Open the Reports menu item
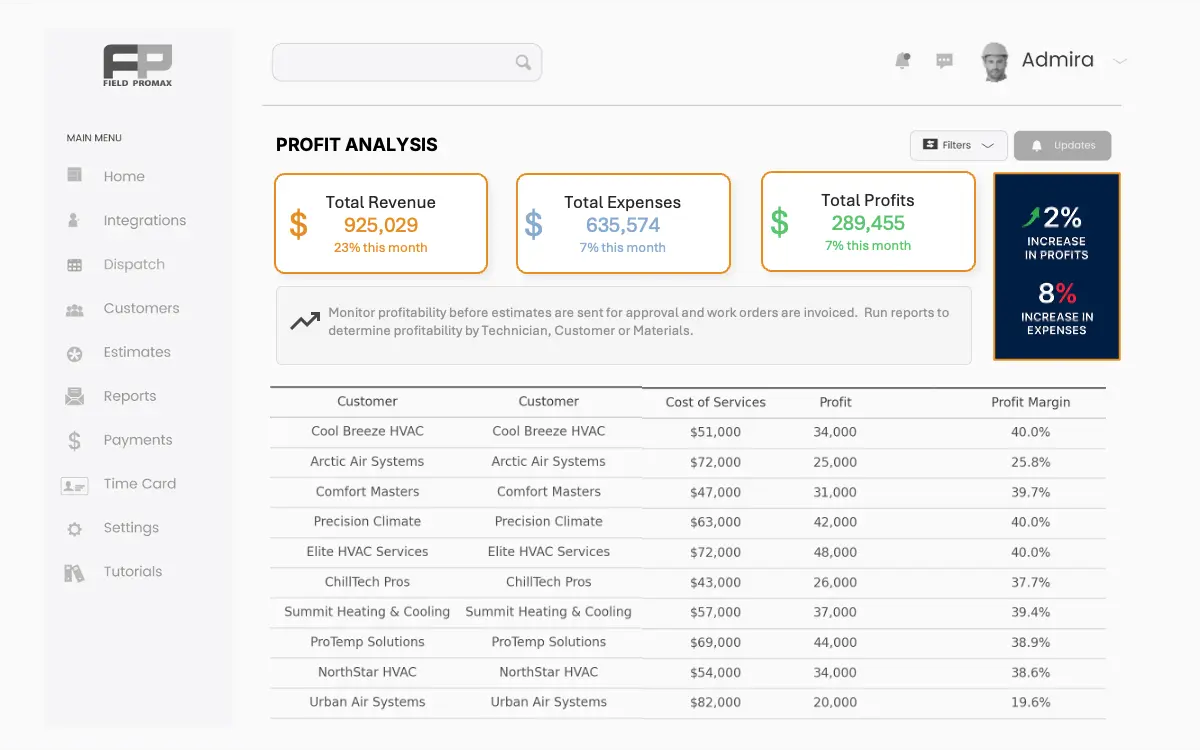The width and height of the screenshot is (1200, 750). [130, 396]
